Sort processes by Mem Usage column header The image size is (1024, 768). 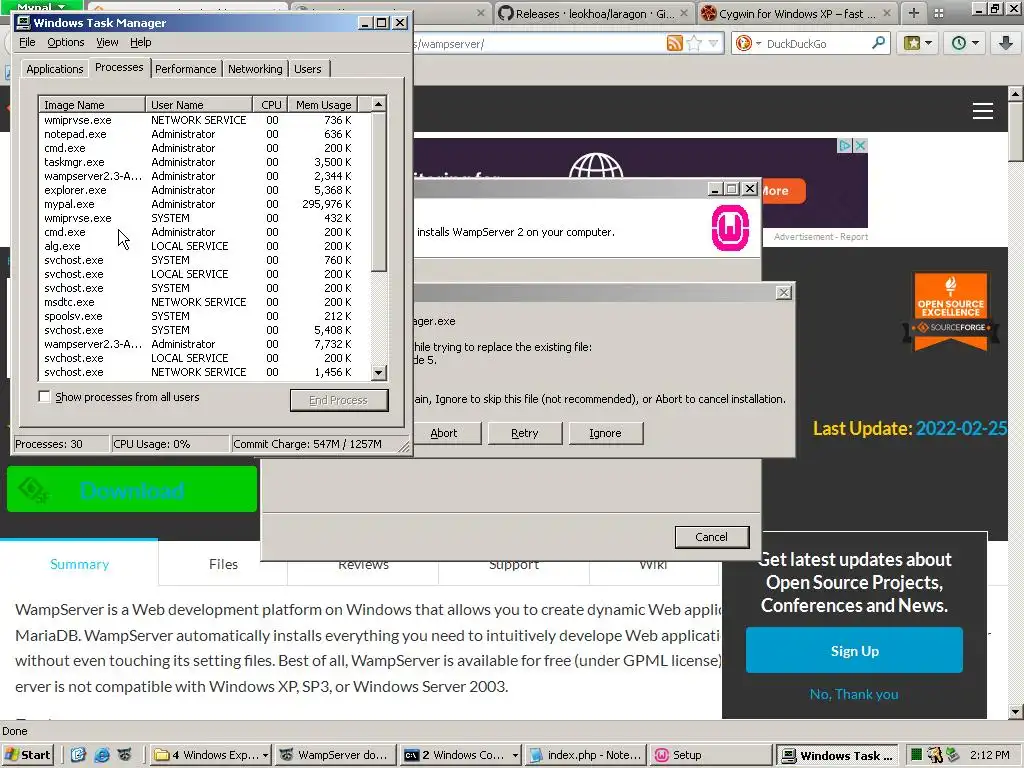[323, 104]
